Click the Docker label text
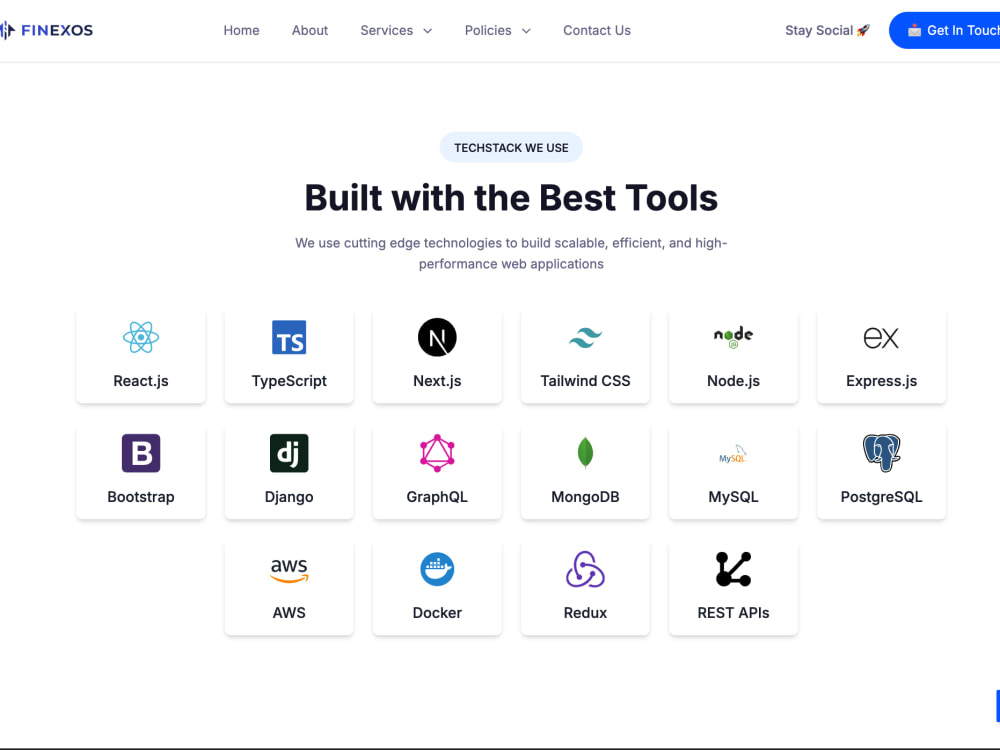 point(437,613)
